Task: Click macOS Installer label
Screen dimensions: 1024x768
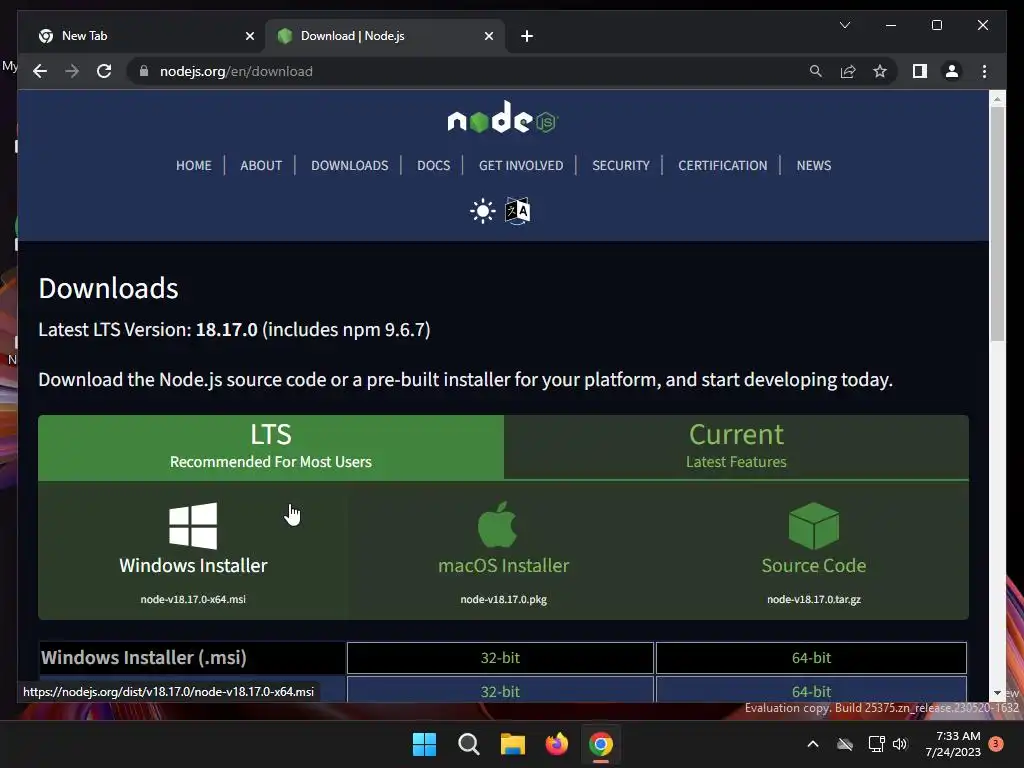Action: (504, 565)
